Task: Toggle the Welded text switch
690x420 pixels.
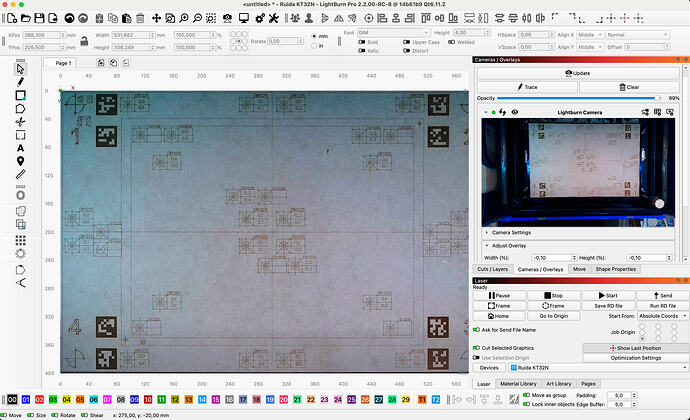Action: (451, 42)
